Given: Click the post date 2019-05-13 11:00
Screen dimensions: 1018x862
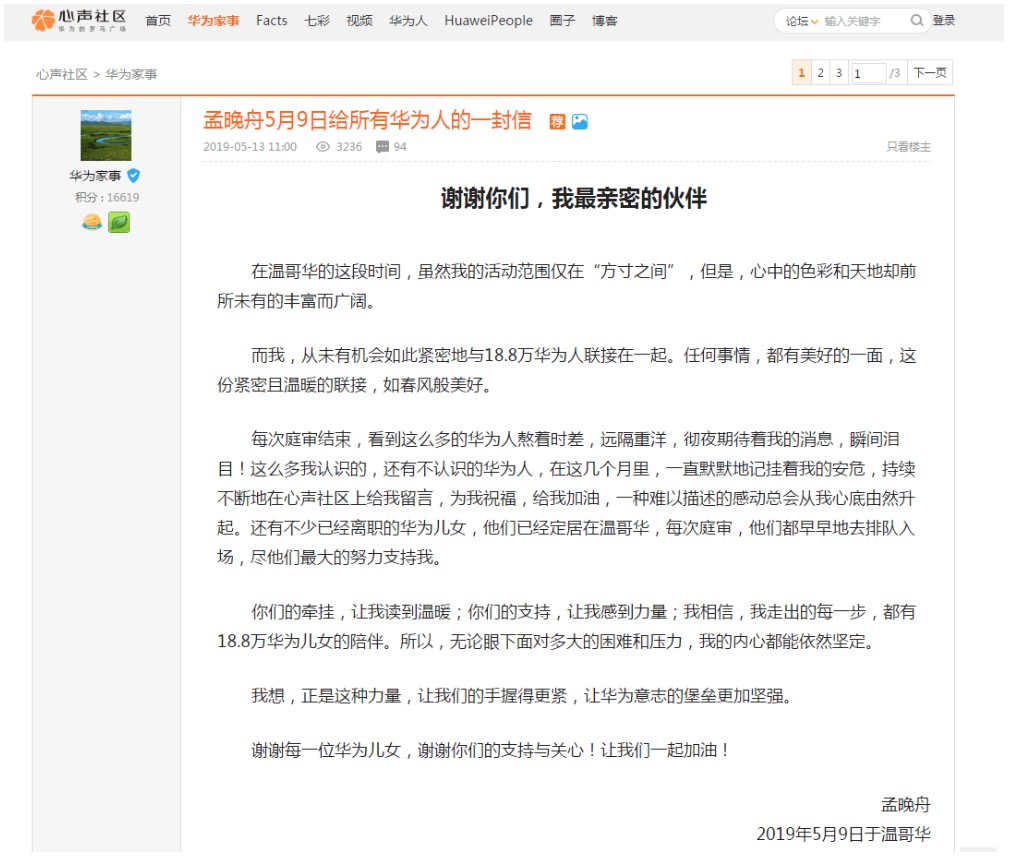Looking at the screenshot, I should pos(250,147).
